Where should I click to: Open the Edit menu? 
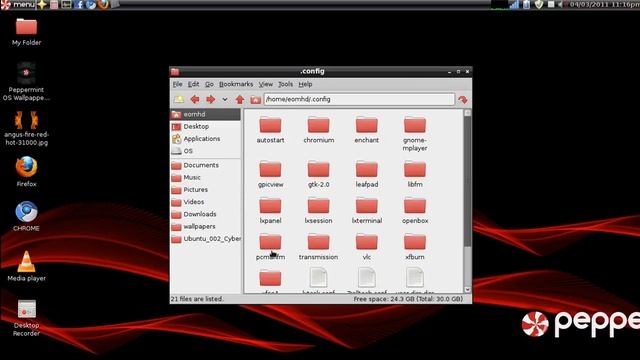tap(193, 84)
